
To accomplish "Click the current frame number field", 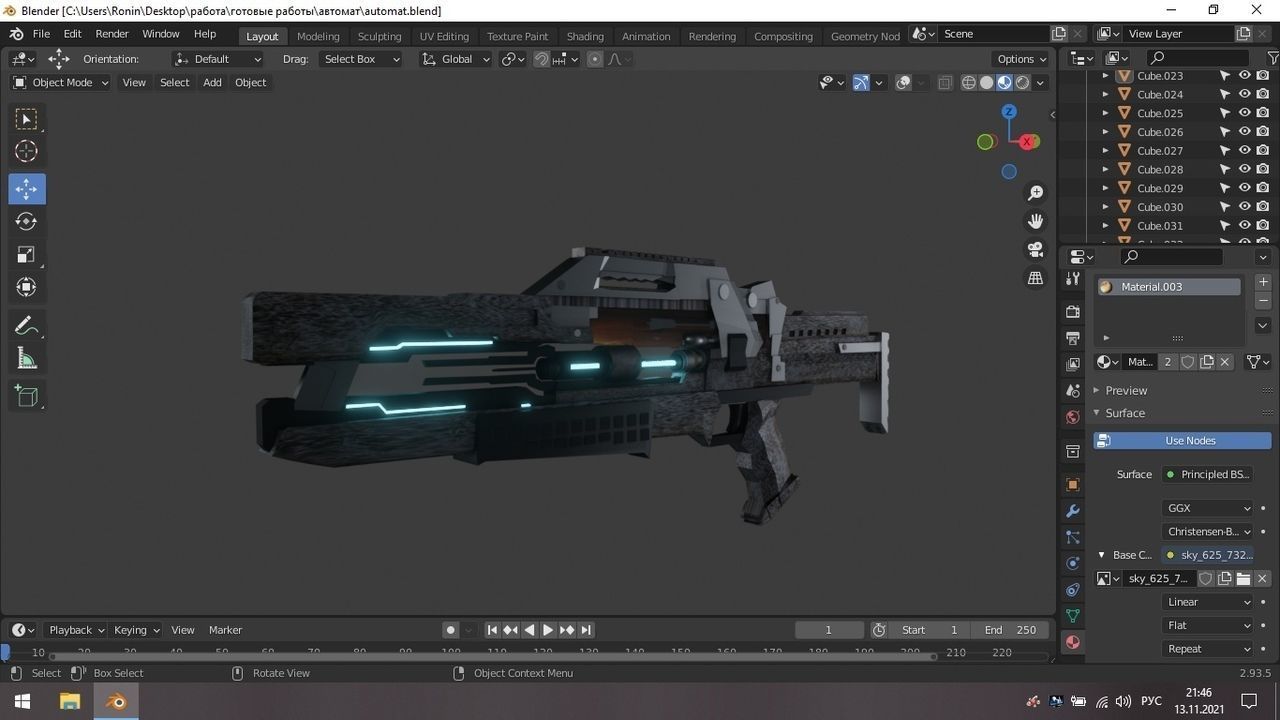I will coord(829,630).
